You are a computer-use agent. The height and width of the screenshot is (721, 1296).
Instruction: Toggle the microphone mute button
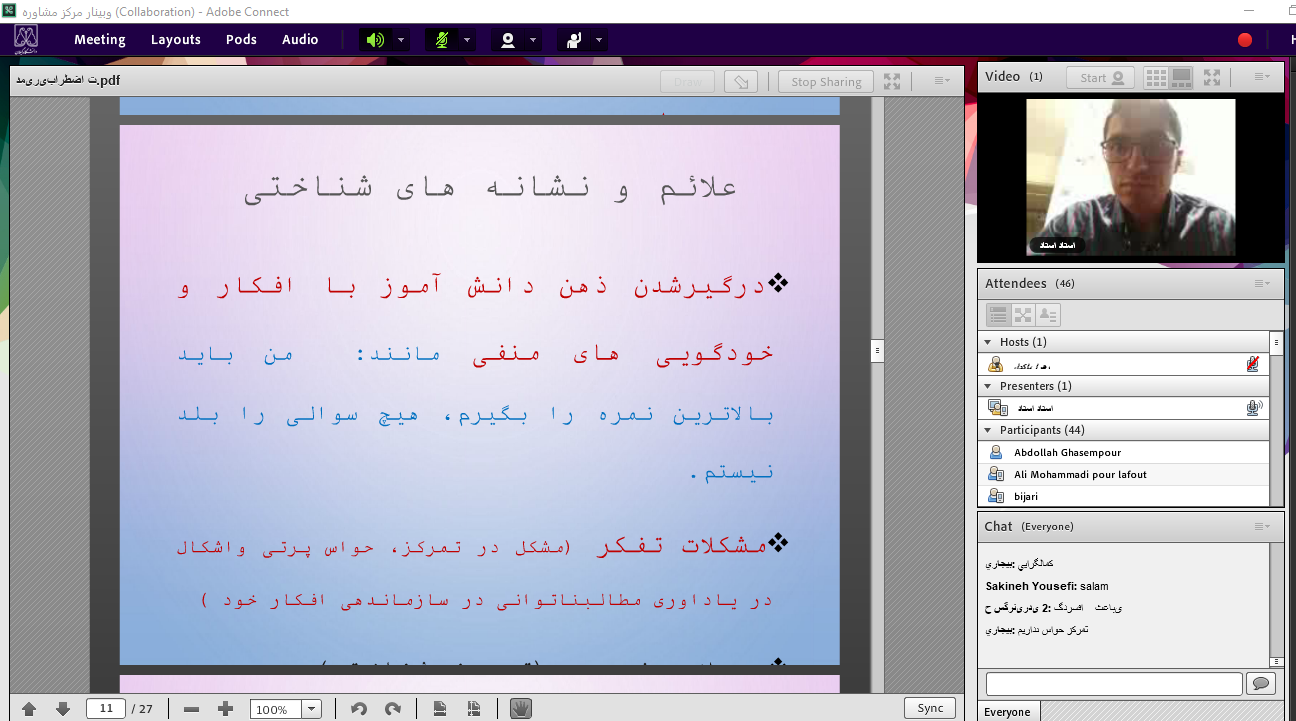[441, 40]
